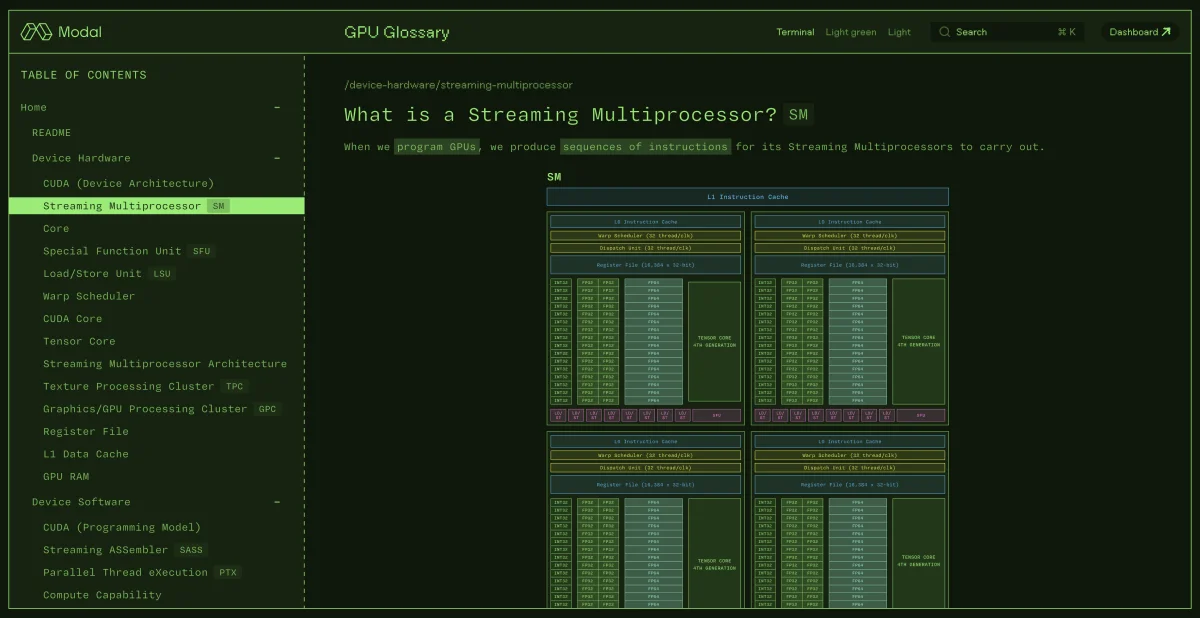Image resolution: width=1200 pixels, height=618 pixels.
Task: Go to Register File page
Action: coord(86,432)
